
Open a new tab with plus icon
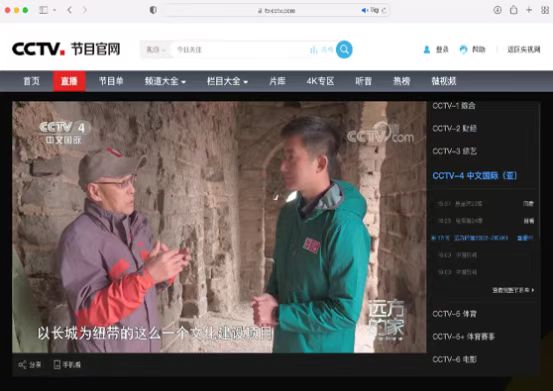529,10
